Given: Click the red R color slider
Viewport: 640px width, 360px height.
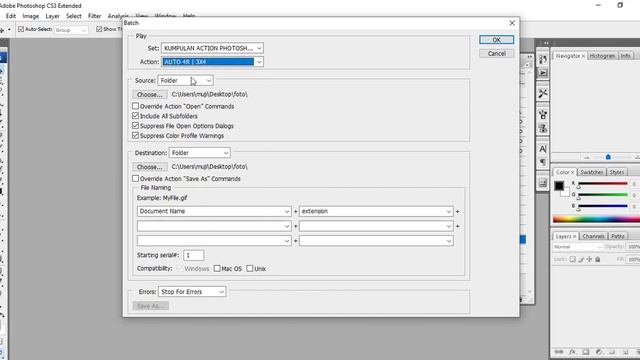Looking at the screenshot, I should click(602, 184).
